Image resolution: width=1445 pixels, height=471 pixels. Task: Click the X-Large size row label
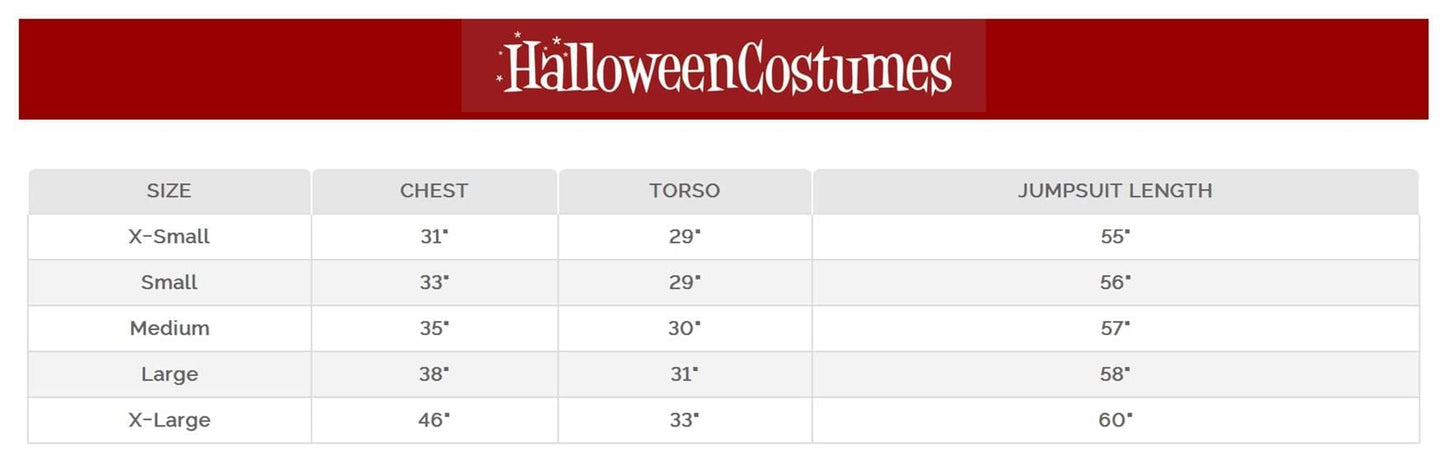point(169,421)
